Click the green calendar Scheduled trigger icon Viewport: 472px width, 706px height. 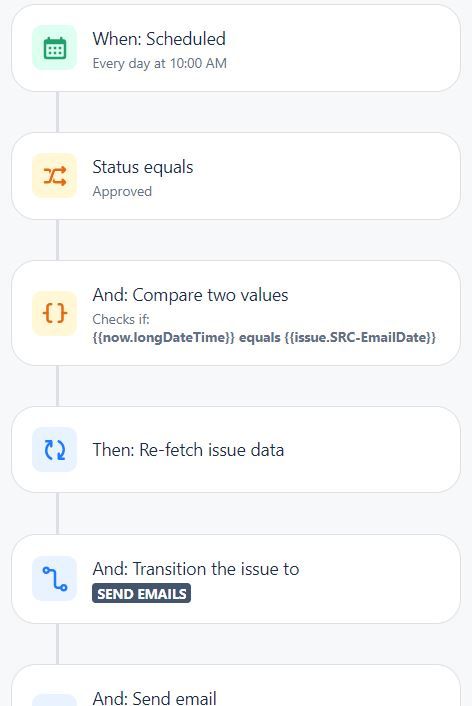(54, 48)
